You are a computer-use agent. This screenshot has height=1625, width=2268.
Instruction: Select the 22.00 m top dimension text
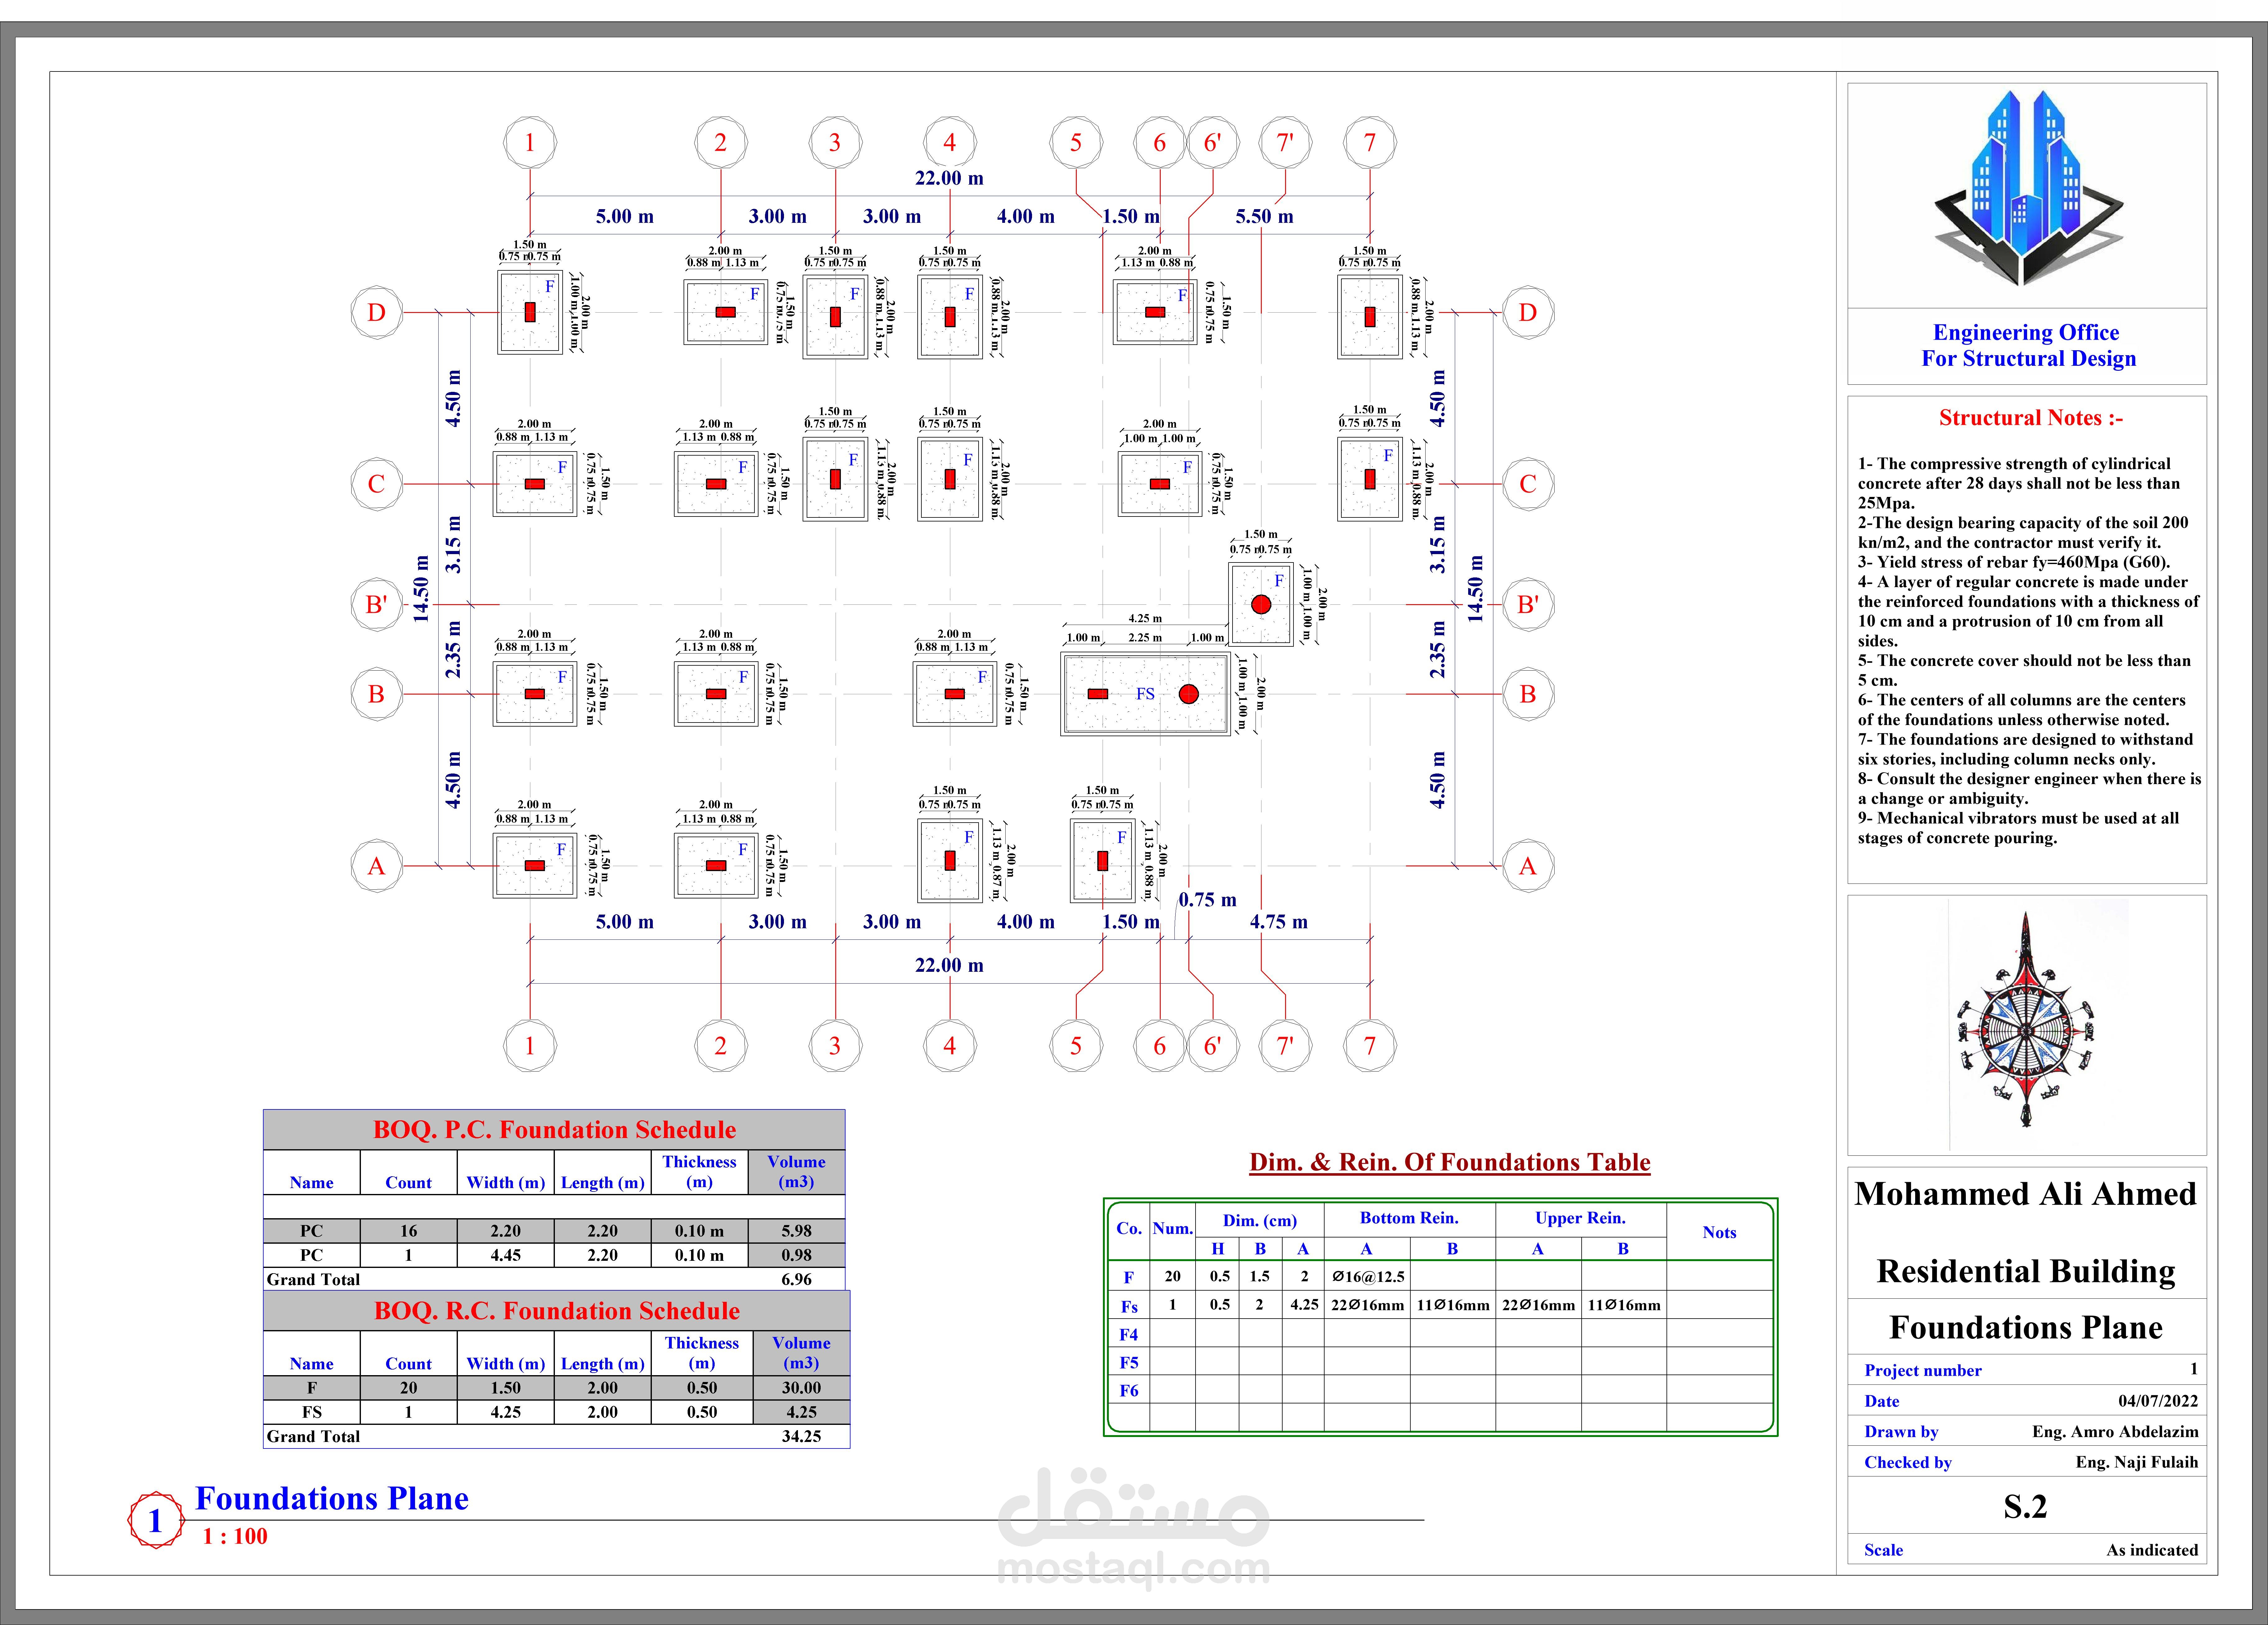point(949,178)
